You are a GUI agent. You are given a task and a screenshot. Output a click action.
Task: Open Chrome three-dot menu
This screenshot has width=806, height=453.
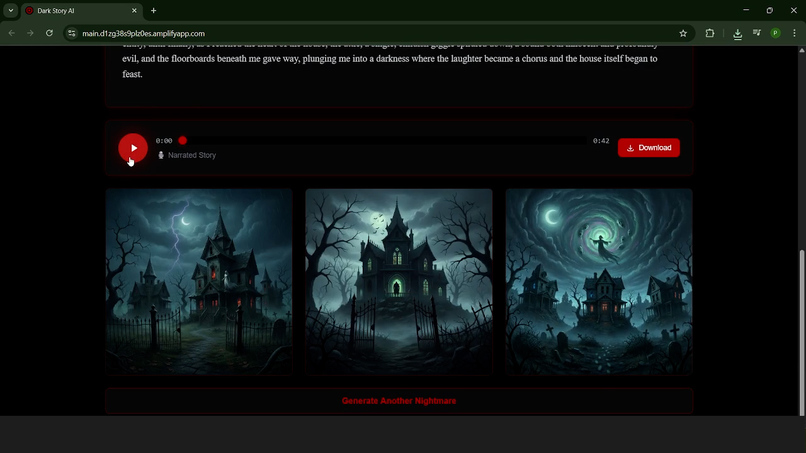794,33
